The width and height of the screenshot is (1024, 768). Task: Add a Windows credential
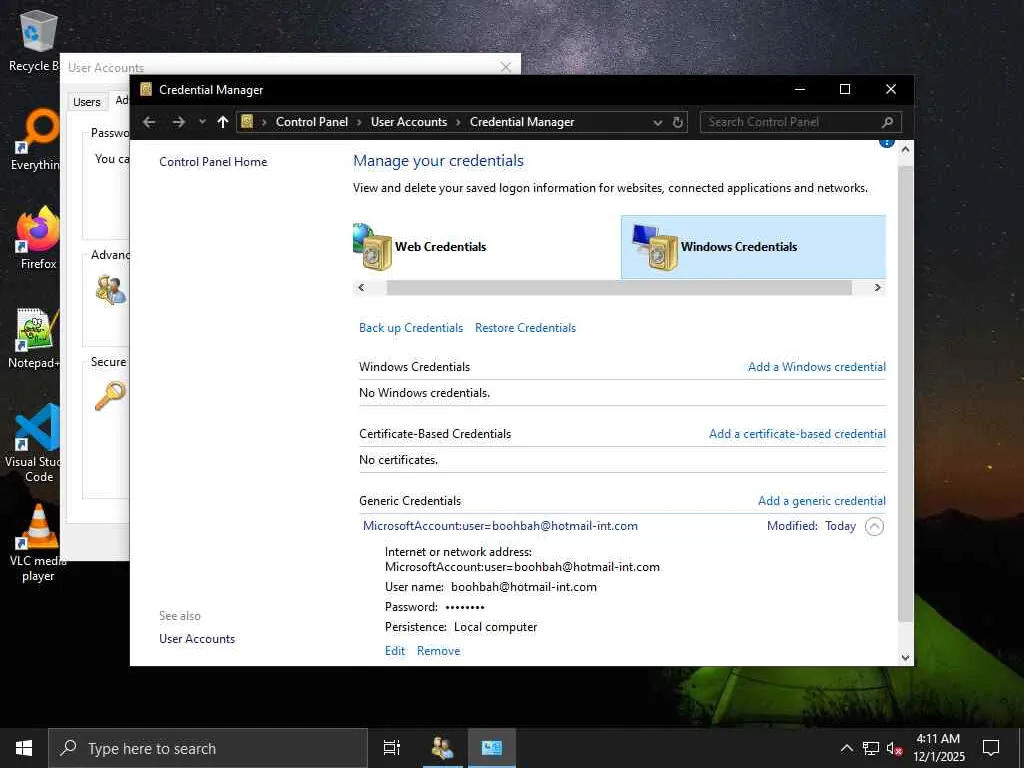point(816,367)
